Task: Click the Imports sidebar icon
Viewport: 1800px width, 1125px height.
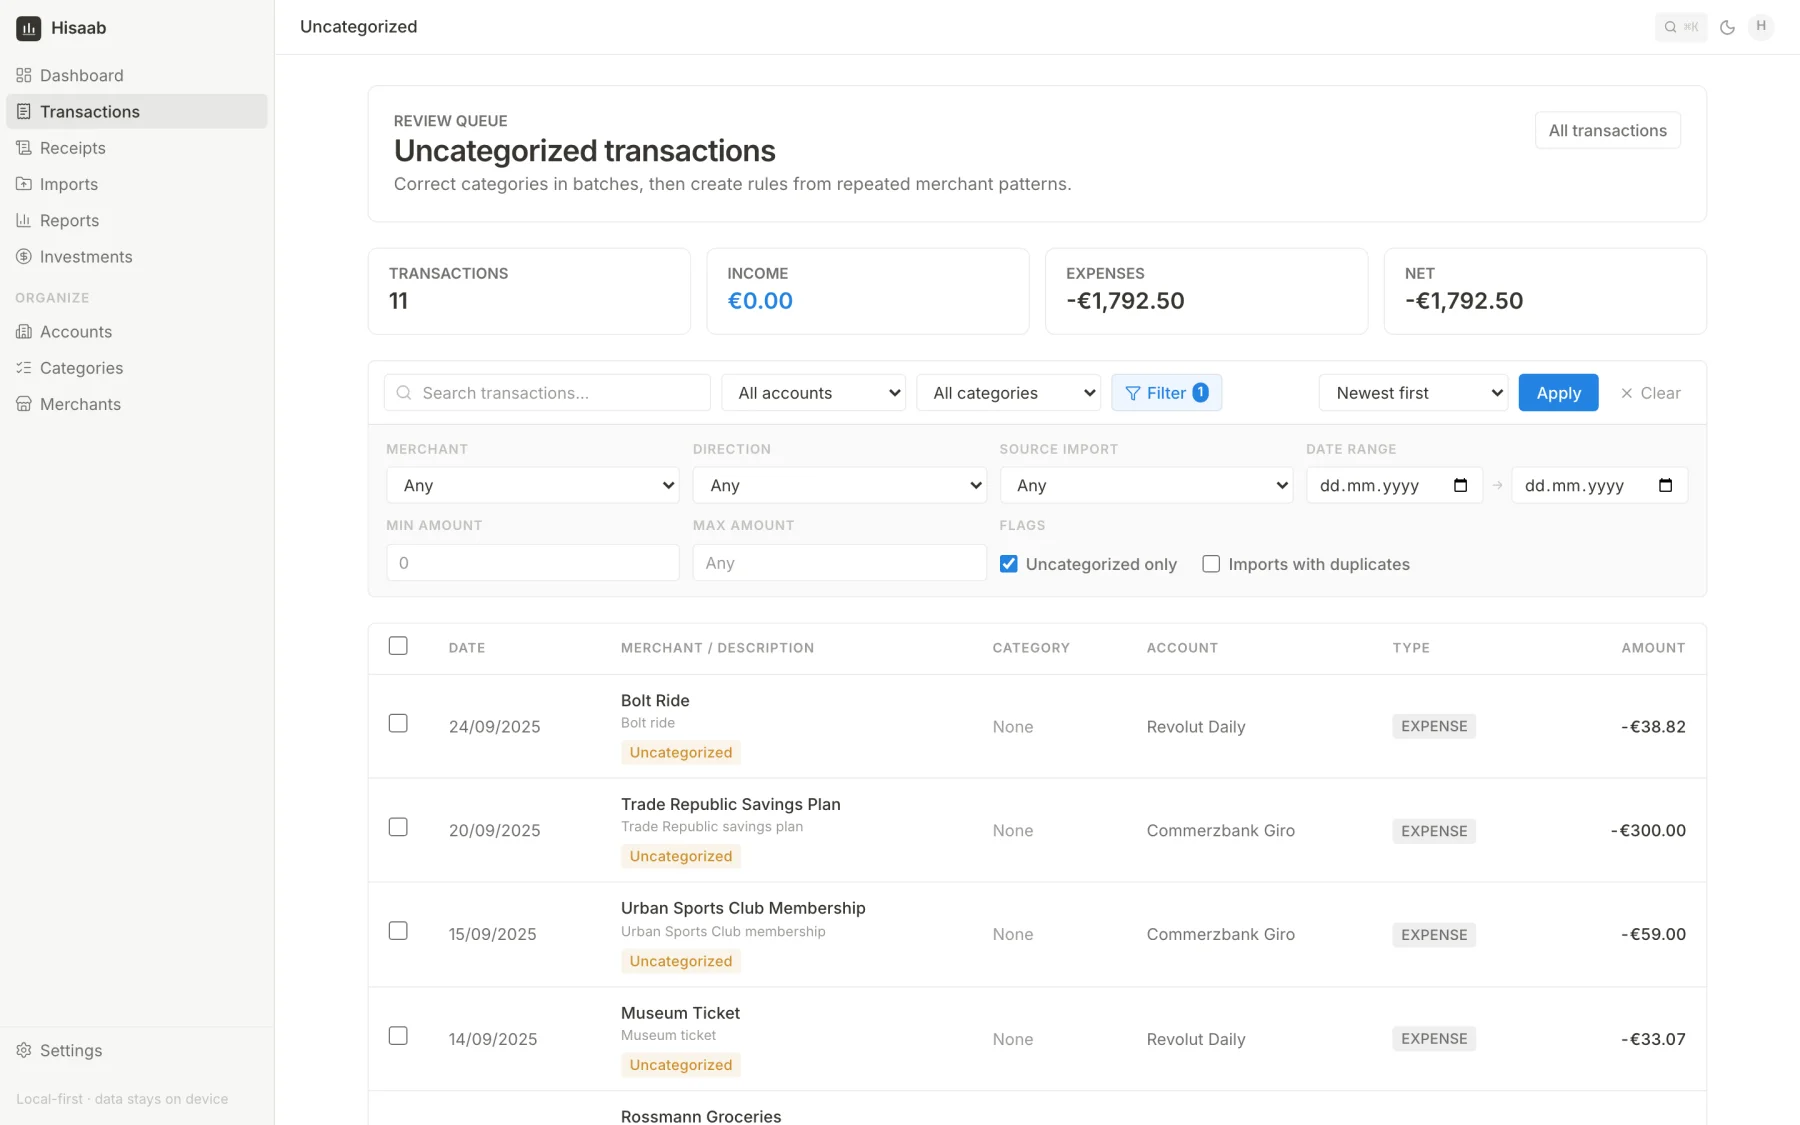Action: pyautogui.click(x=24, y=184)
